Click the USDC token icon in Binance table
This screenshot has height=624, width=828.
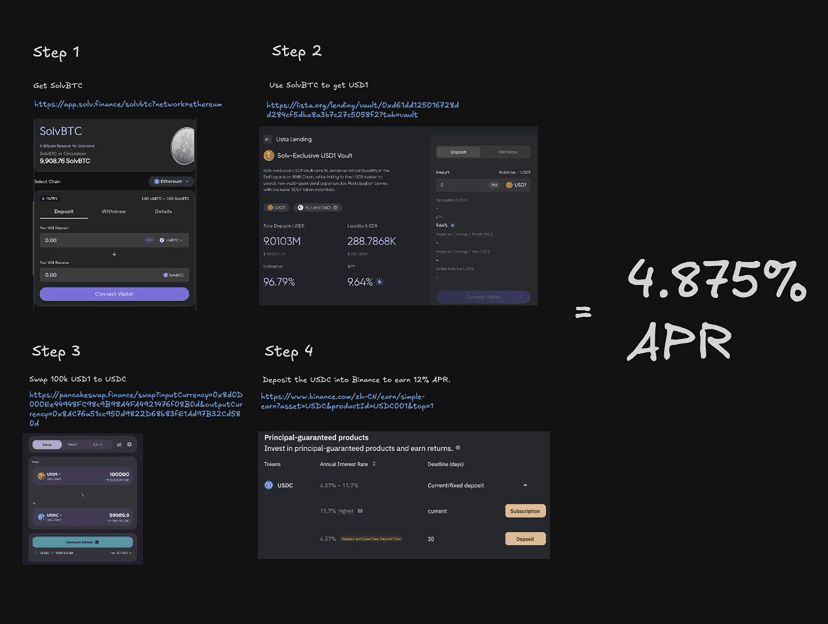coord(268,485)
